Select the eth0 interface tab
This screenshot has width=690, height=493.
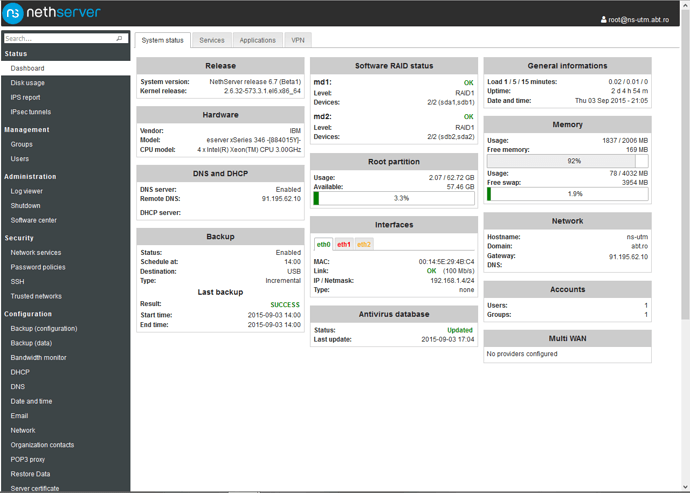(323, 244)
